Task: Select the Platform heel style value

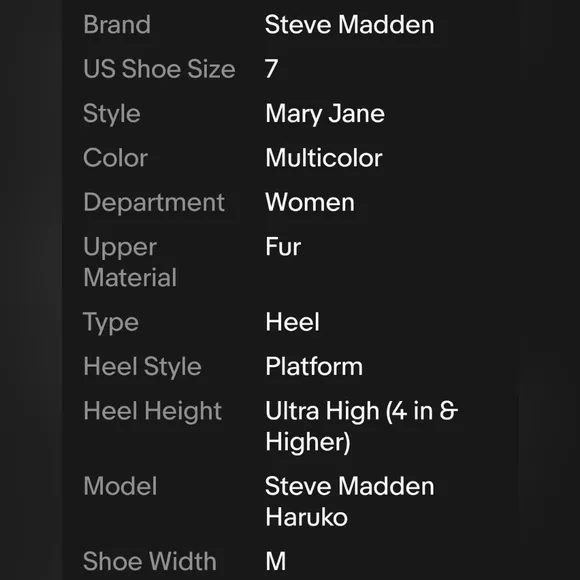Action: coord(314,367)
